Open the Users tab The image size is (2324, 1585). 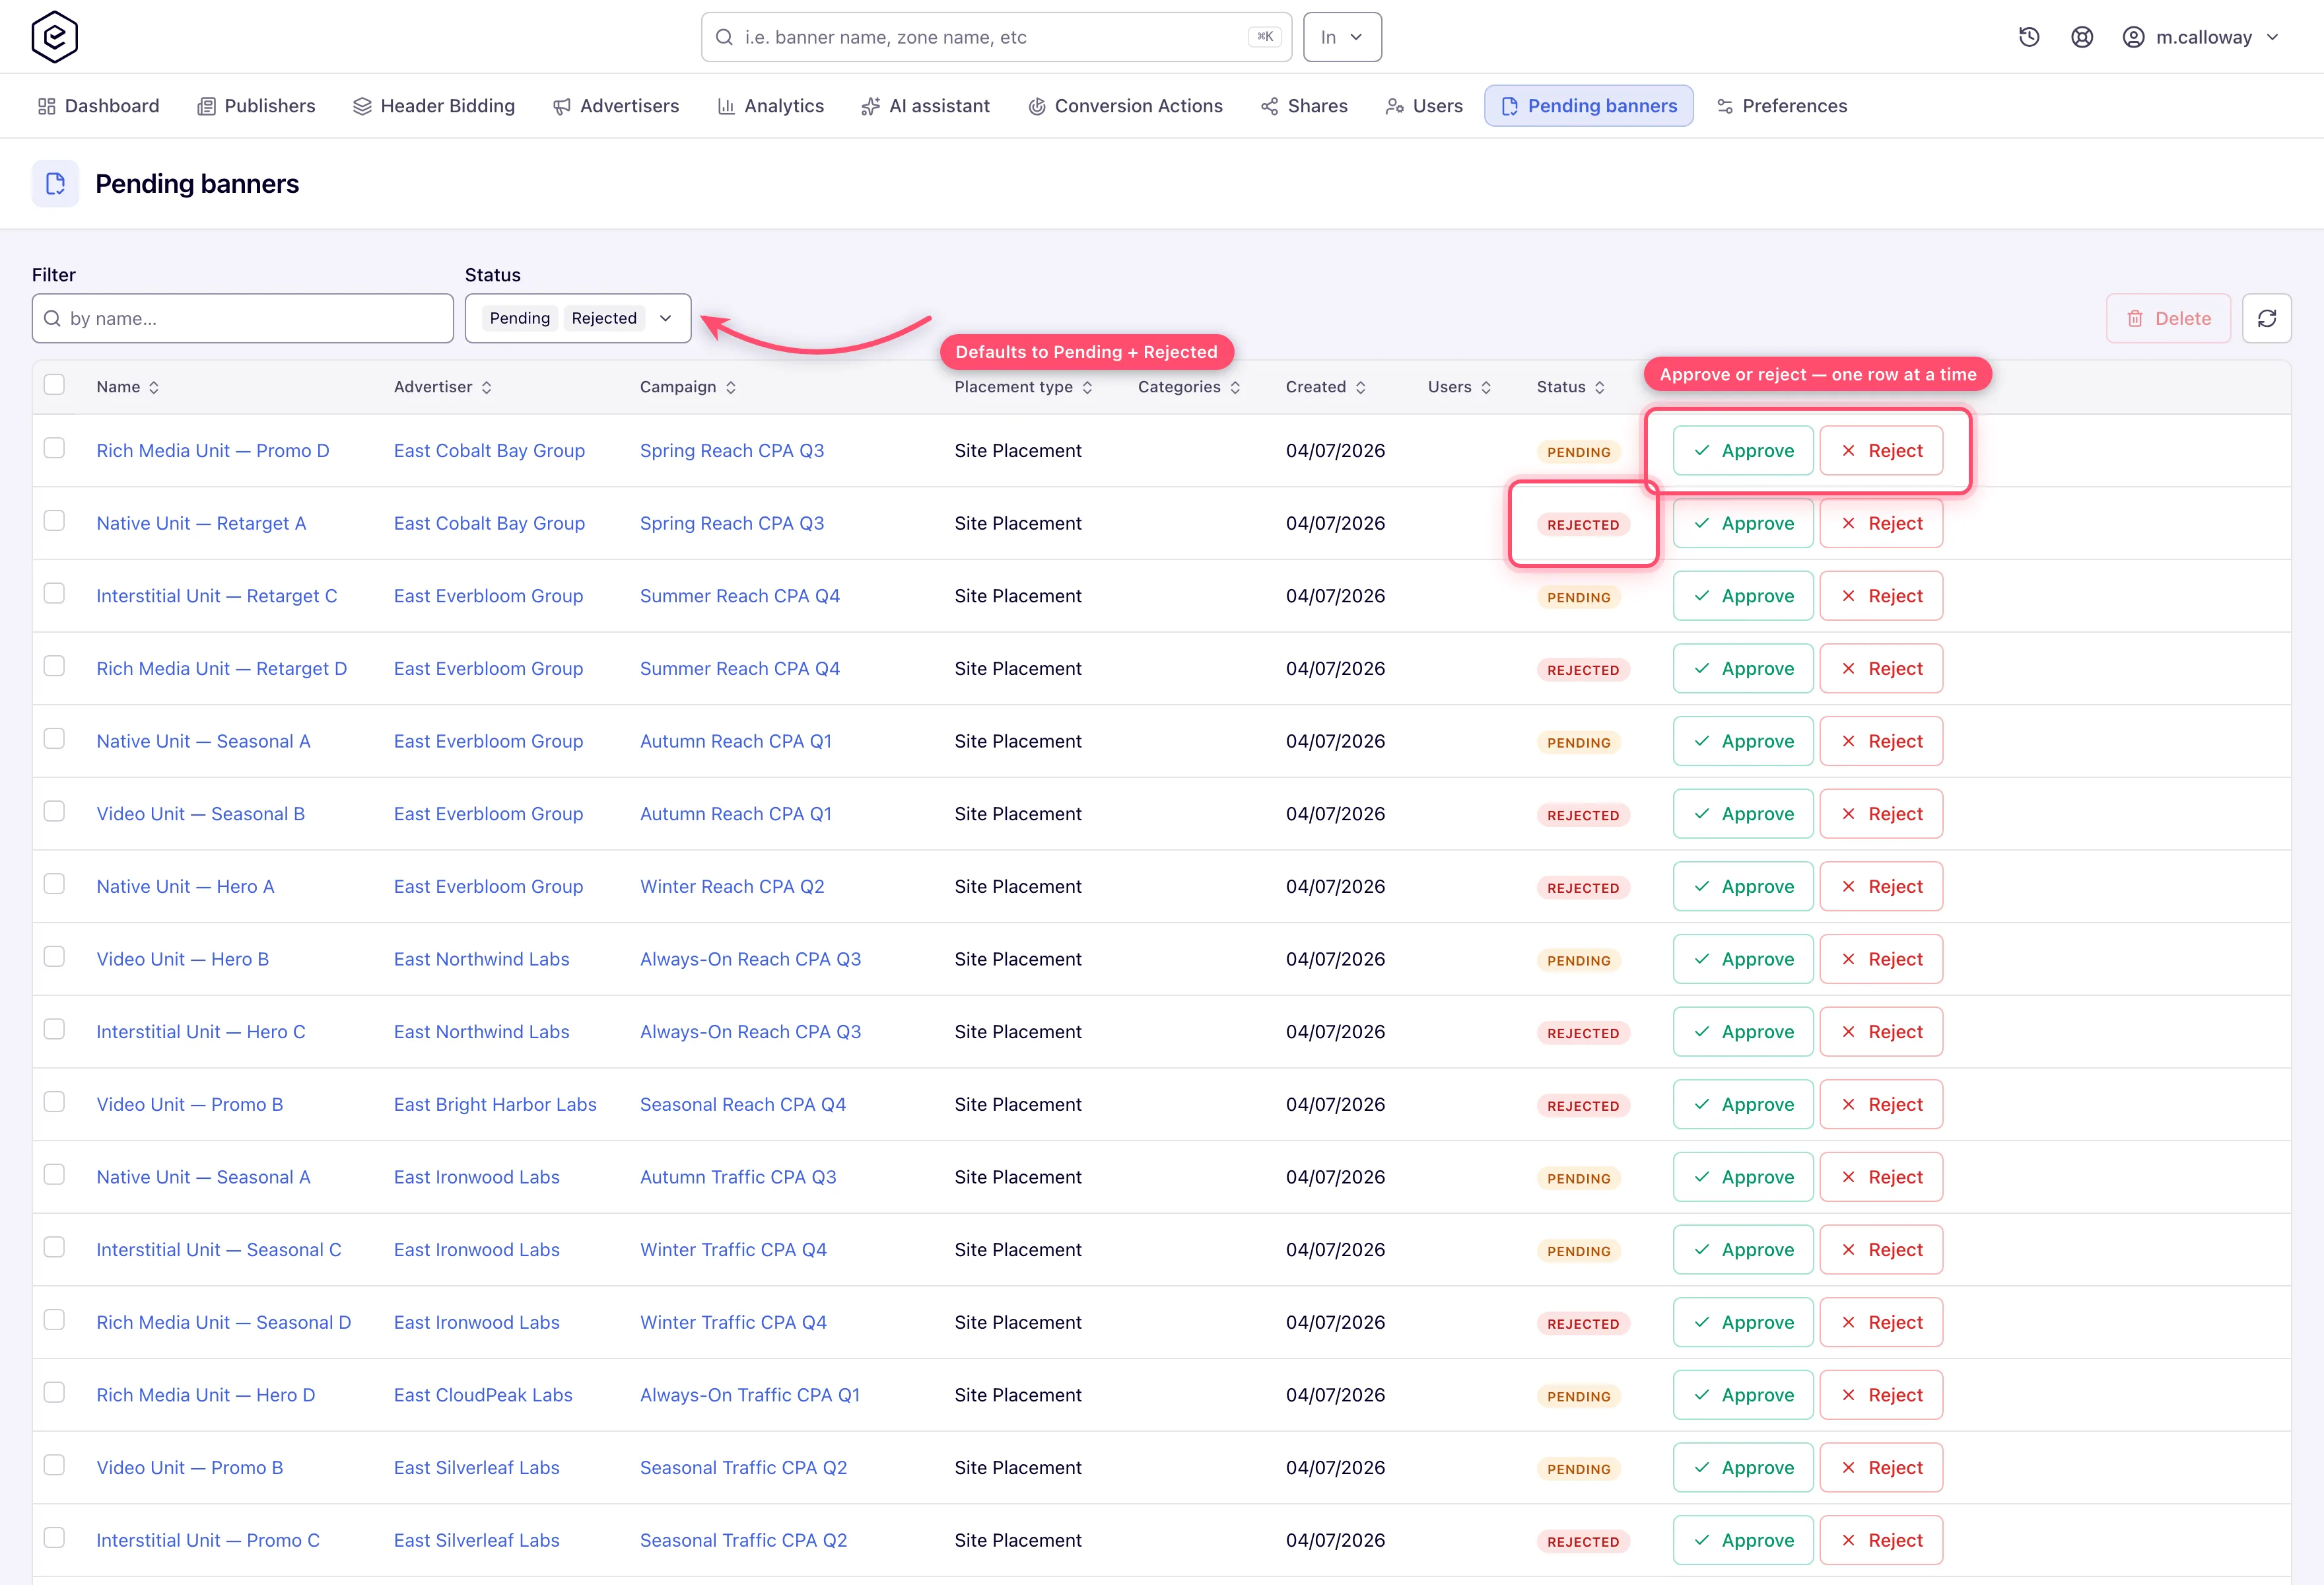(1424, 106)
